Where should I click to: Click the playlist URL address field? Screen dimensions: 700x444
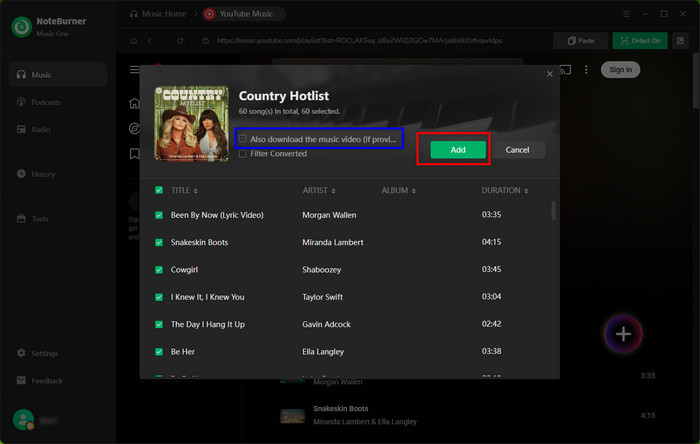click(x=359, y=41)
